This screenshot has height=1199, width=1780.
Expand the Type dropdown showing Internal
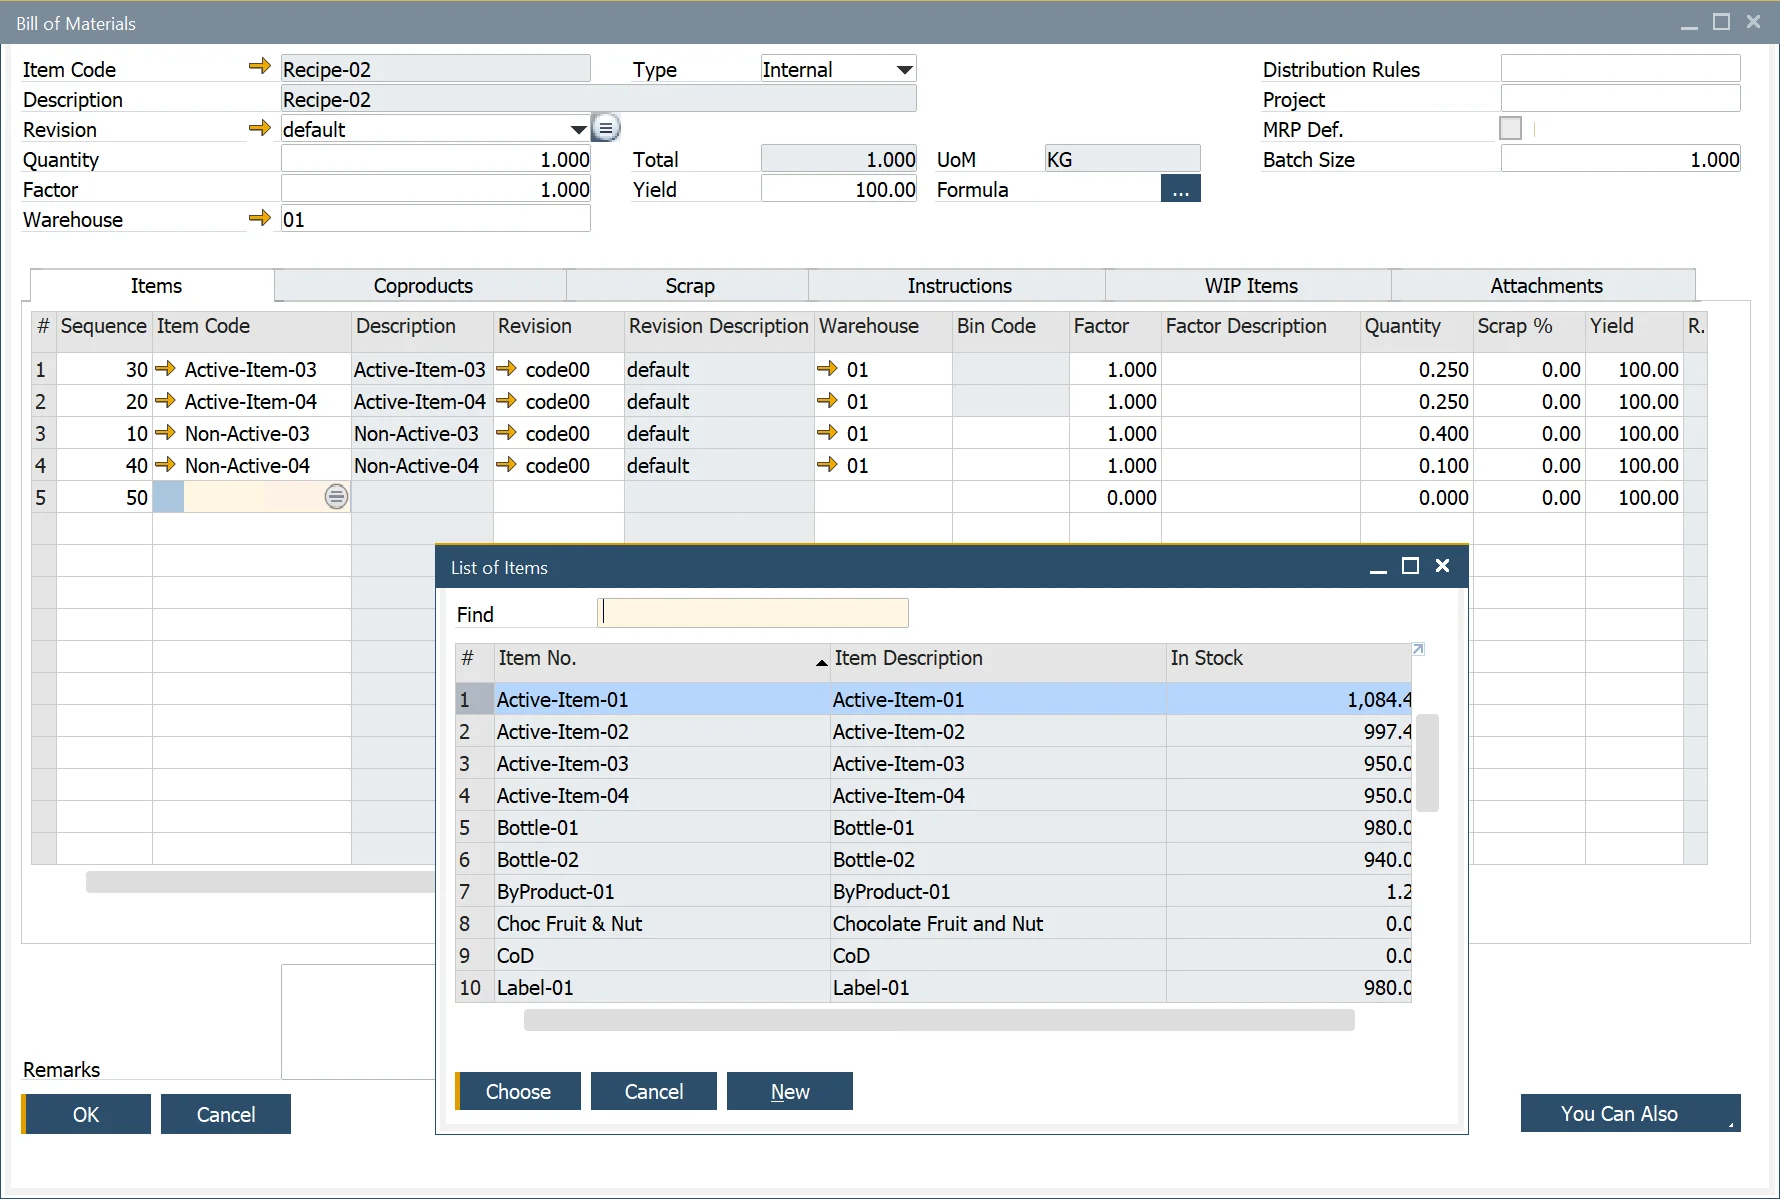coord(904,70)
